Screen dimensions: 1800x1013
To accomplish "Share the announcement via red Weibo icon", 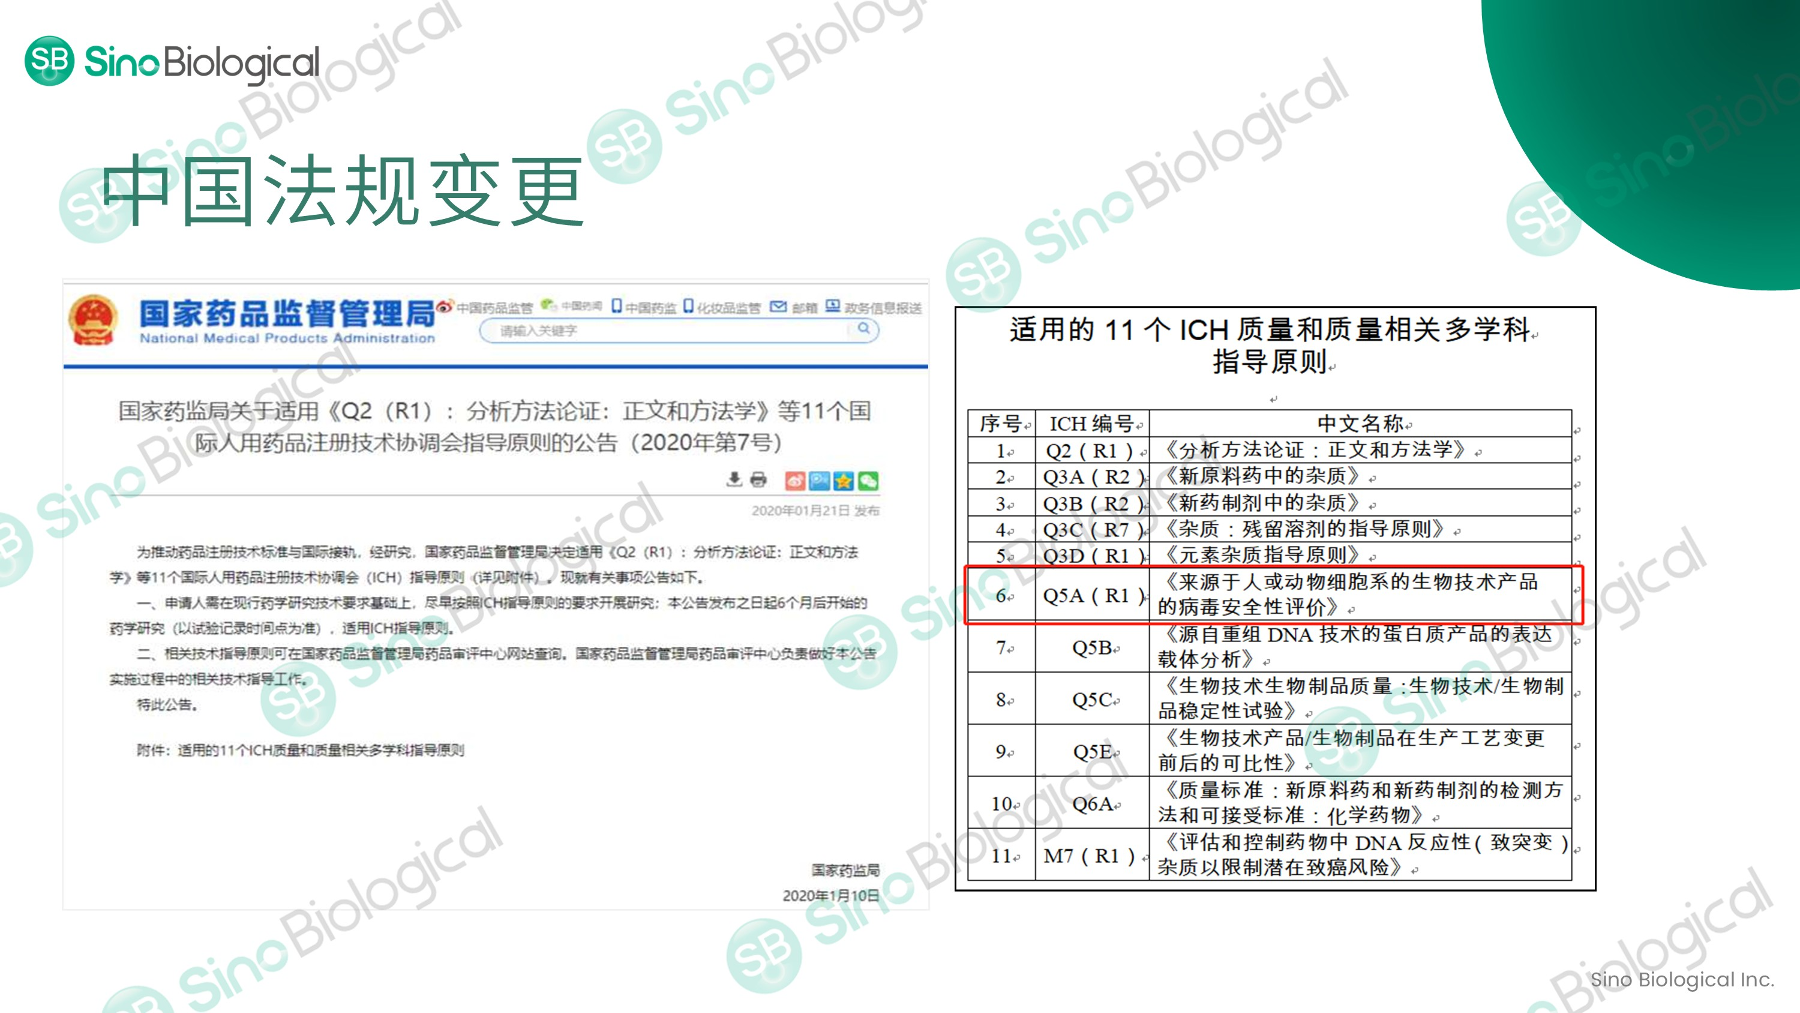I will pyautogui.click(x=795, y=481).
